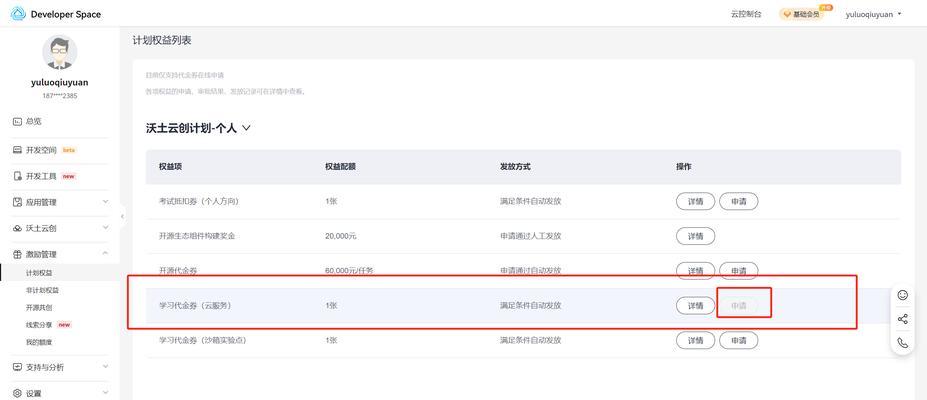Click 详情 for 学习代金券（沙箱实验点）

point(696,340)
